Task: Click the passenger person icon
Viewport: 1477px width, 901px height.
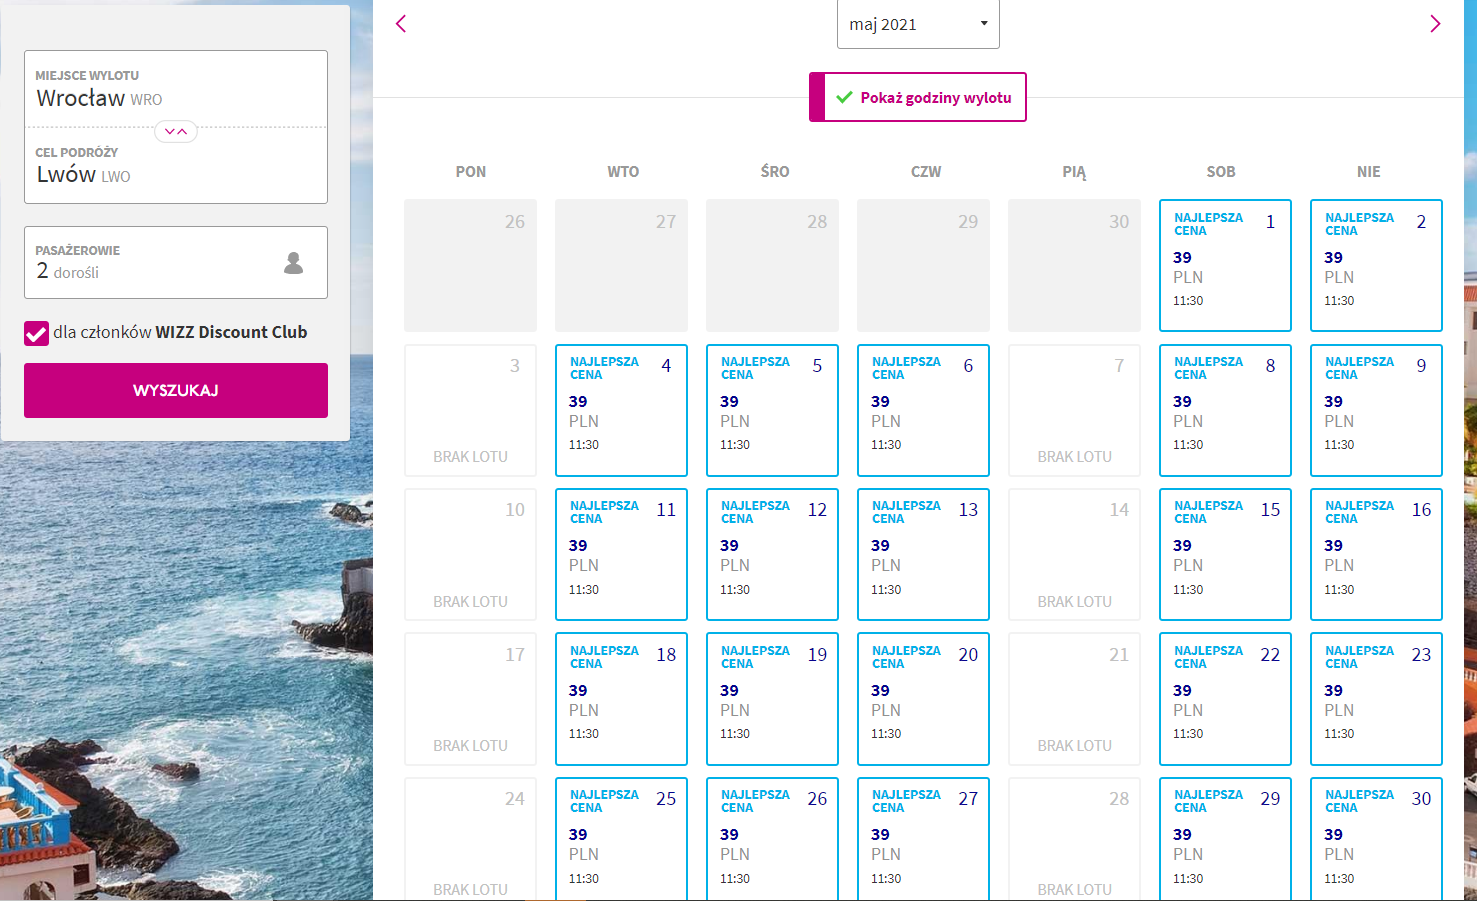Action: (x=293, y=263)
